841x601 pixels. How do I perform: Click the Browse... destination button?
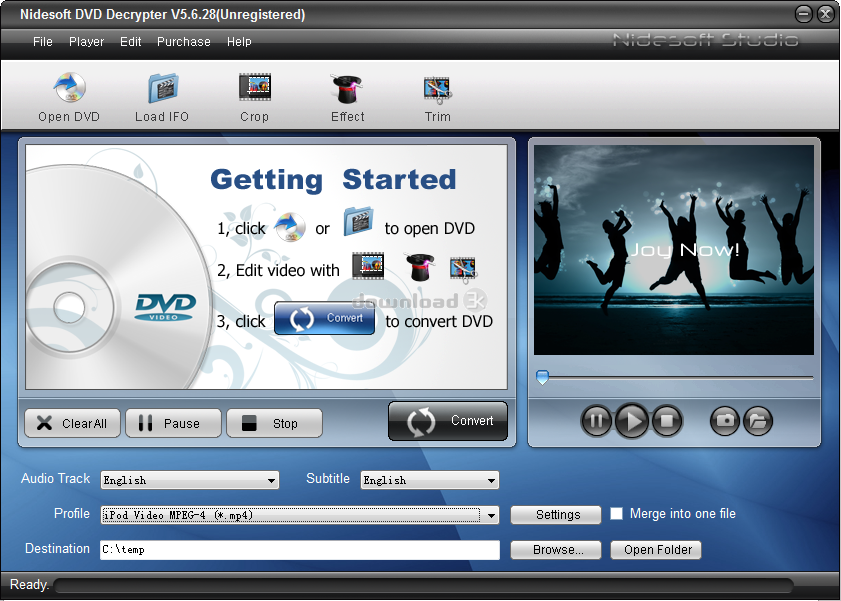(x=556, y=550)
